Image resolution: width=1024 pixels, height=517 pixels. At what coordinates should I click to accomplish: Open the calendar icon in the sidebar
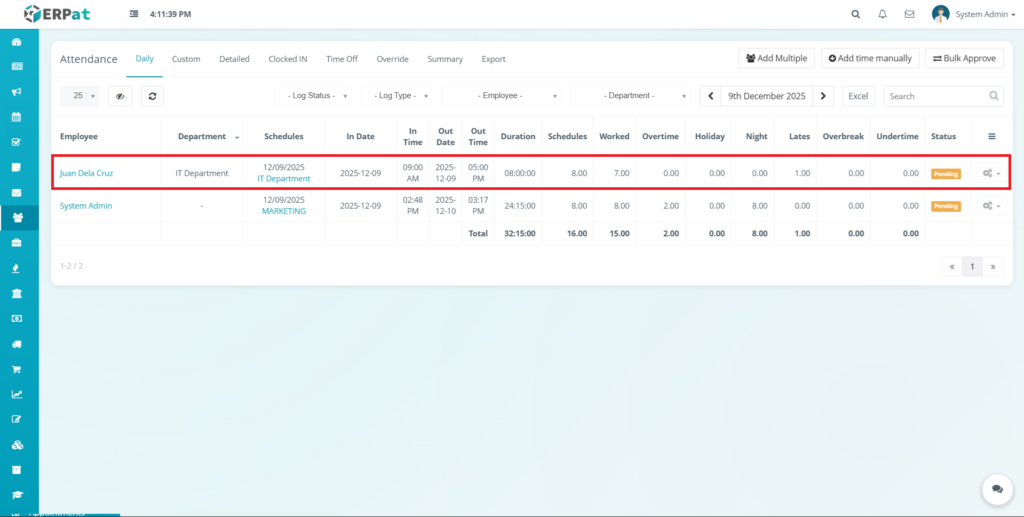point(16,117)
